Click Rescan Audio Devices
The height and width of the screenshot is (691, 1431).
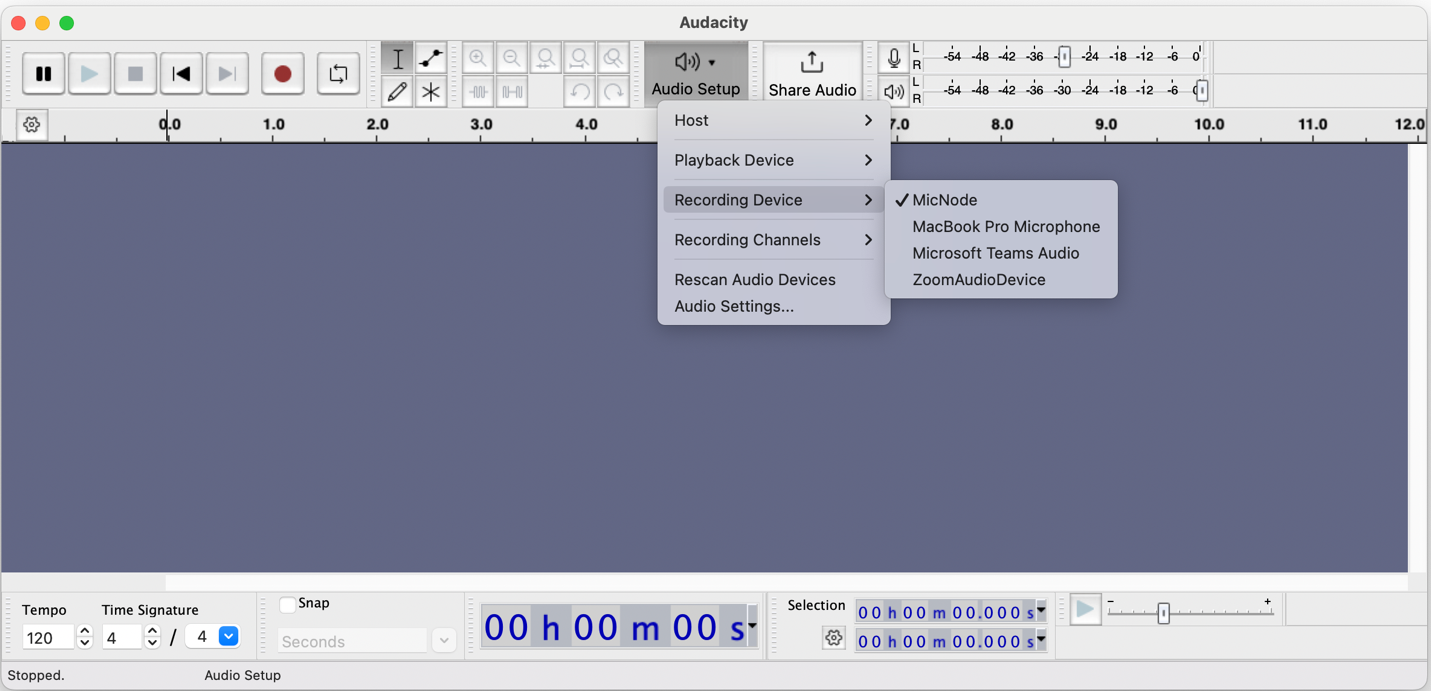coord(756,279)
